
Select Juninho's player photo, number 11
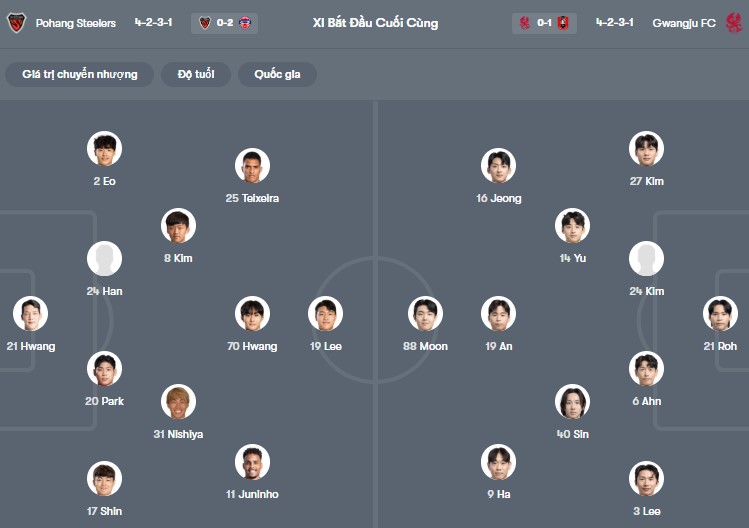(252, 462)
